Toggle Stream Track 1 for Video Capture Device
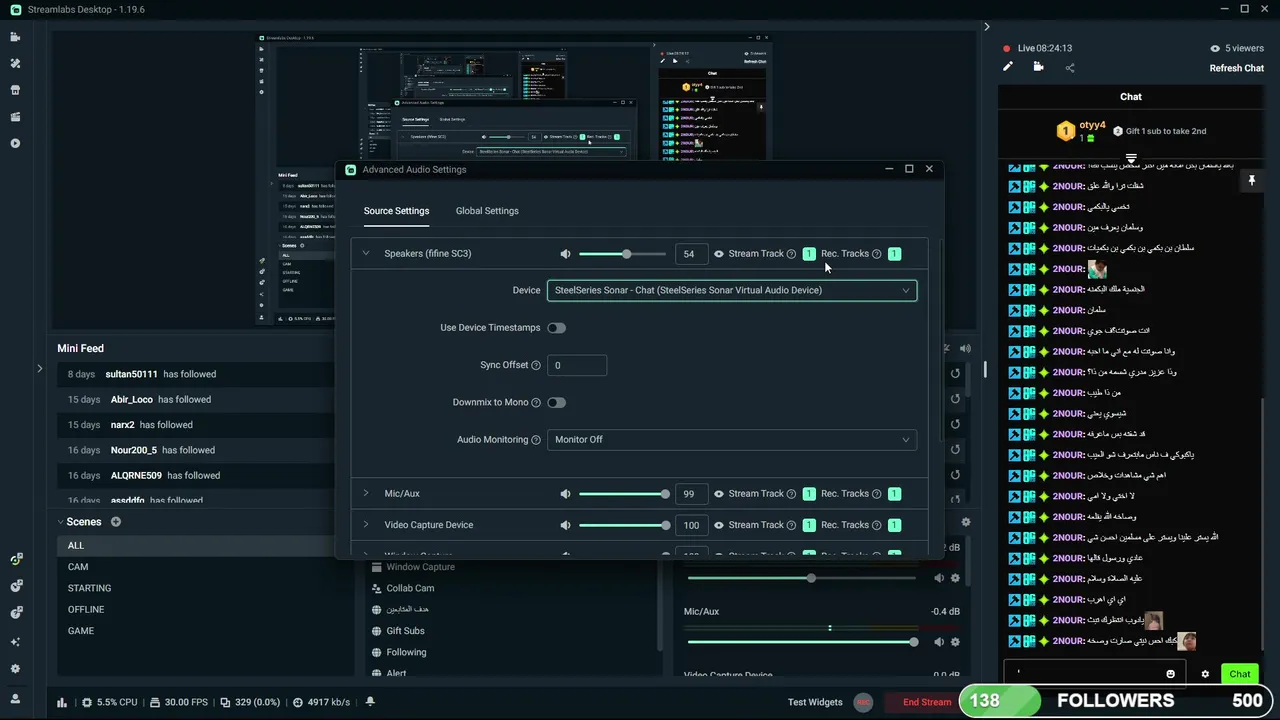The width and height of the screenshot is (1280, 720). point(809,525)
